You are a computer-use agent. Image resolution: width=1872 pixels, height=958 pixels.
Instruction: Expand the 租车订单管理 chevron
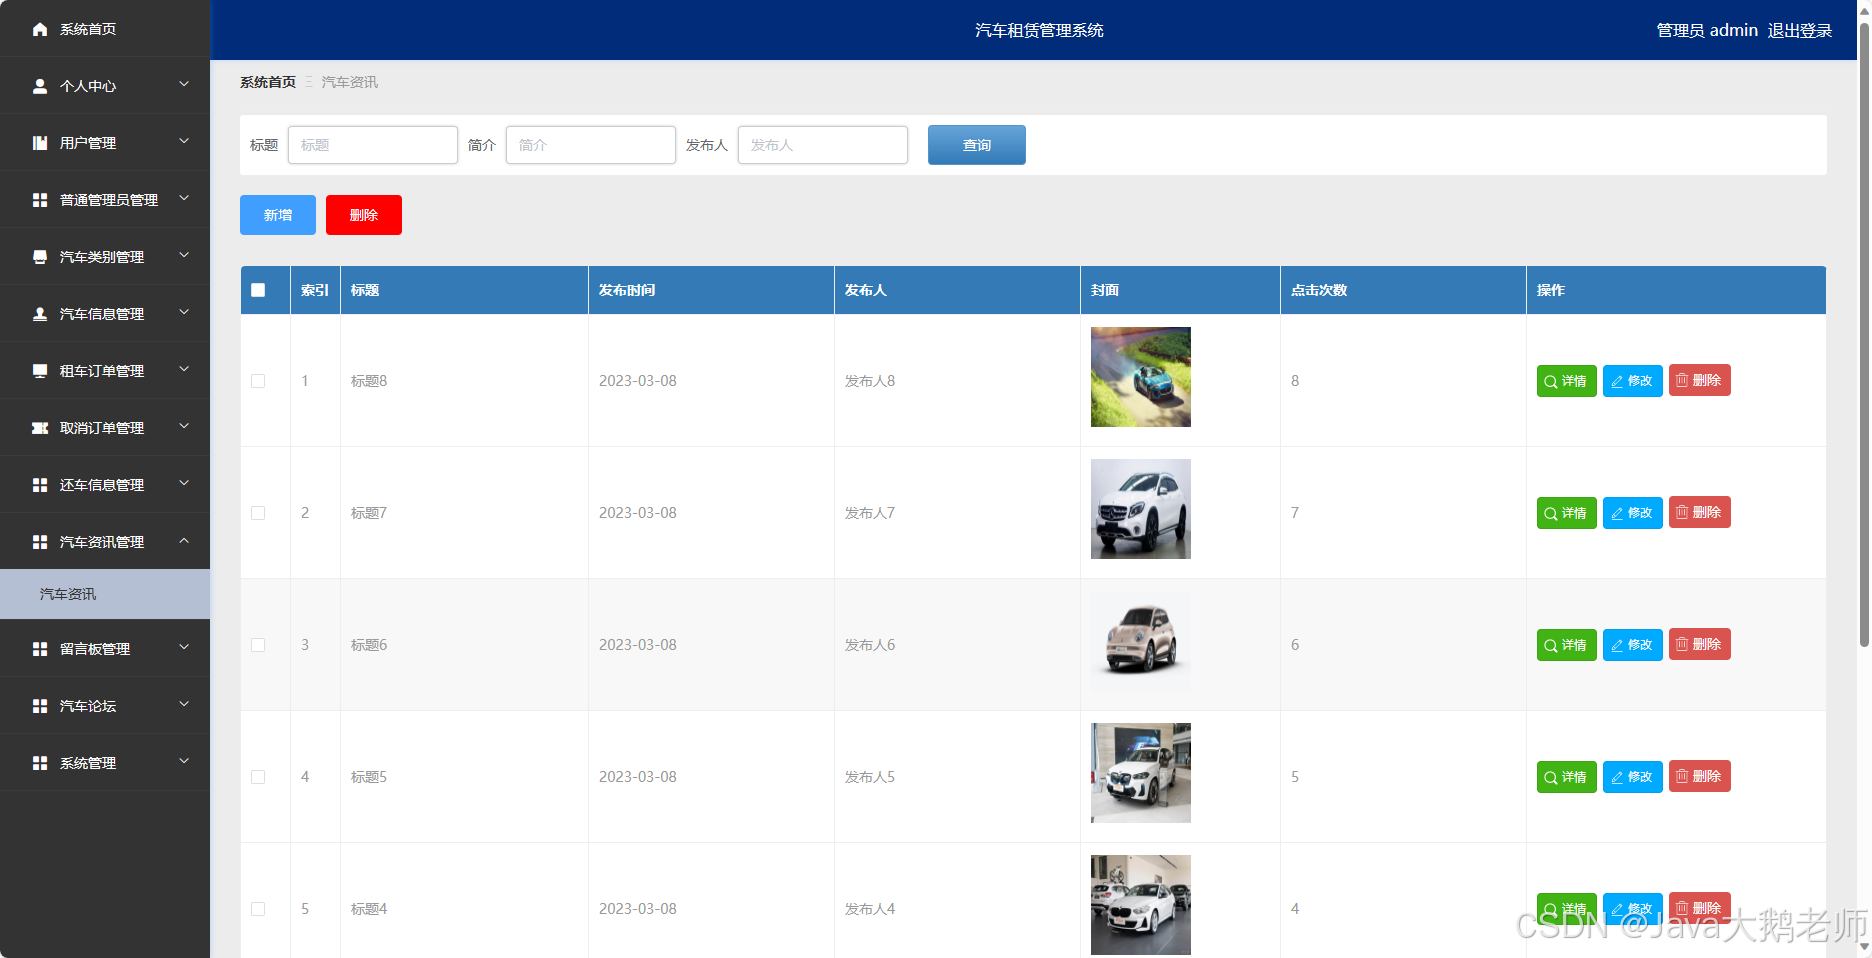tap(184, 370)
